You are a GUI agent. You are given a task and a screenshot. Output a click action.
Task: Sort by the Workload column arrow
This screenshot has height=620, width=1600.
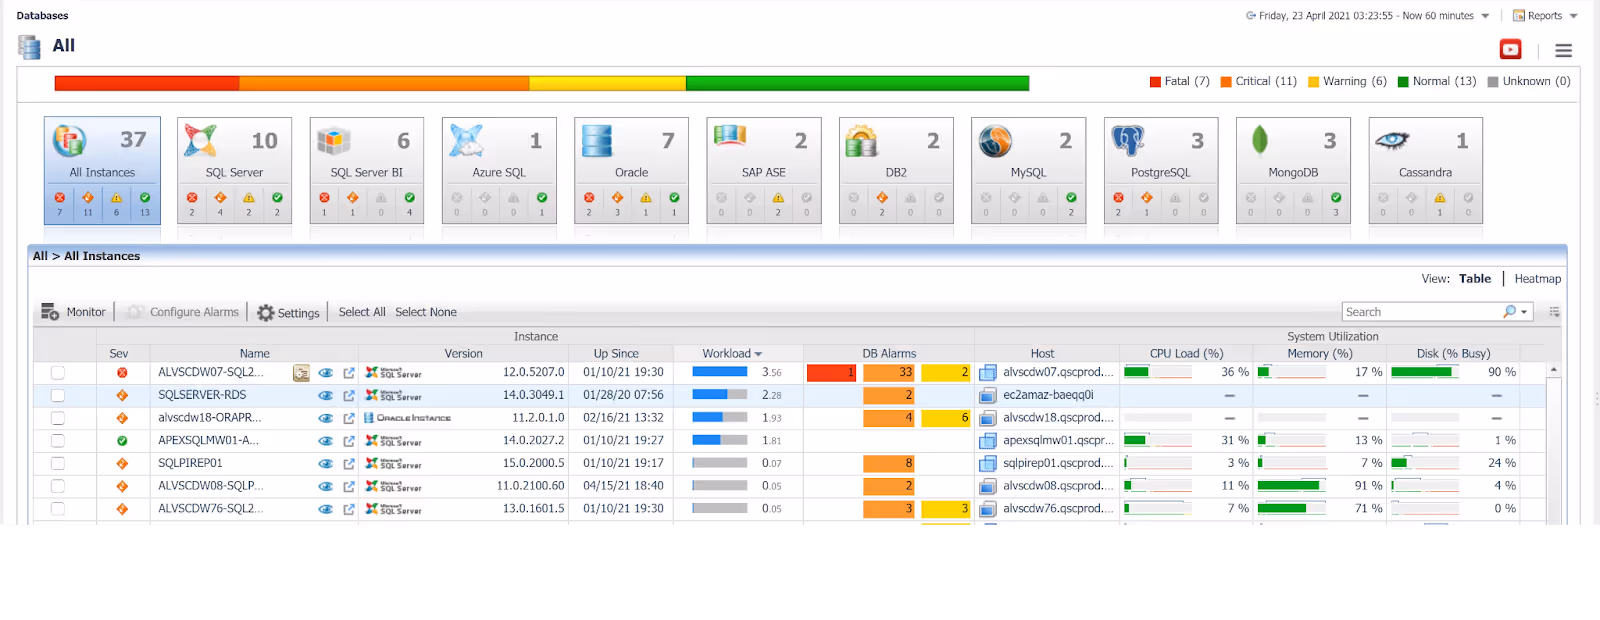click(x=758, y=354)
